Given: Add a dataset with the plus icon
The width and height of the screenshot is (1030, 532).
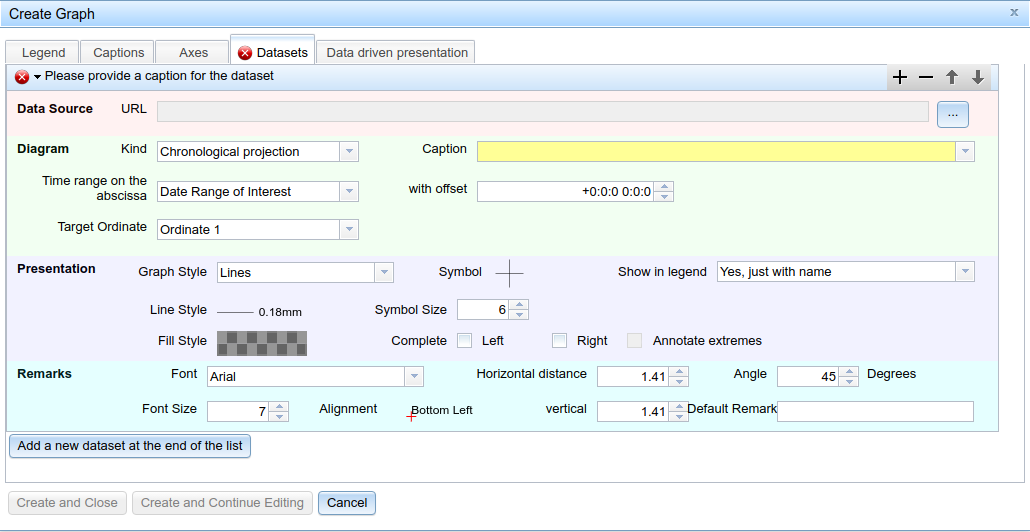Looking at the screenshot, I should (900, 78).
